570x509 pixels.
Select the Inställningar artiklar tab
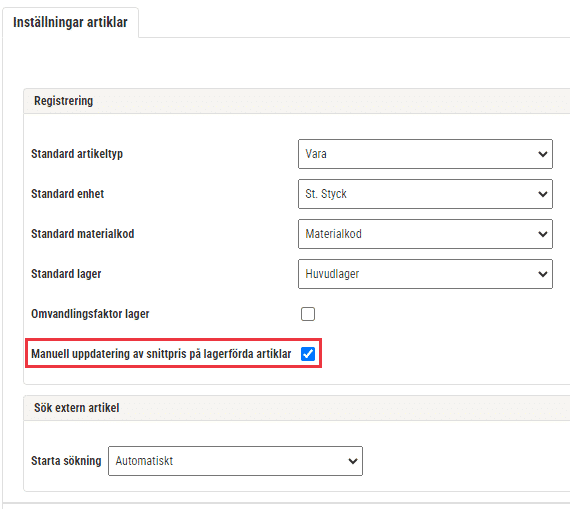(70, 22)
